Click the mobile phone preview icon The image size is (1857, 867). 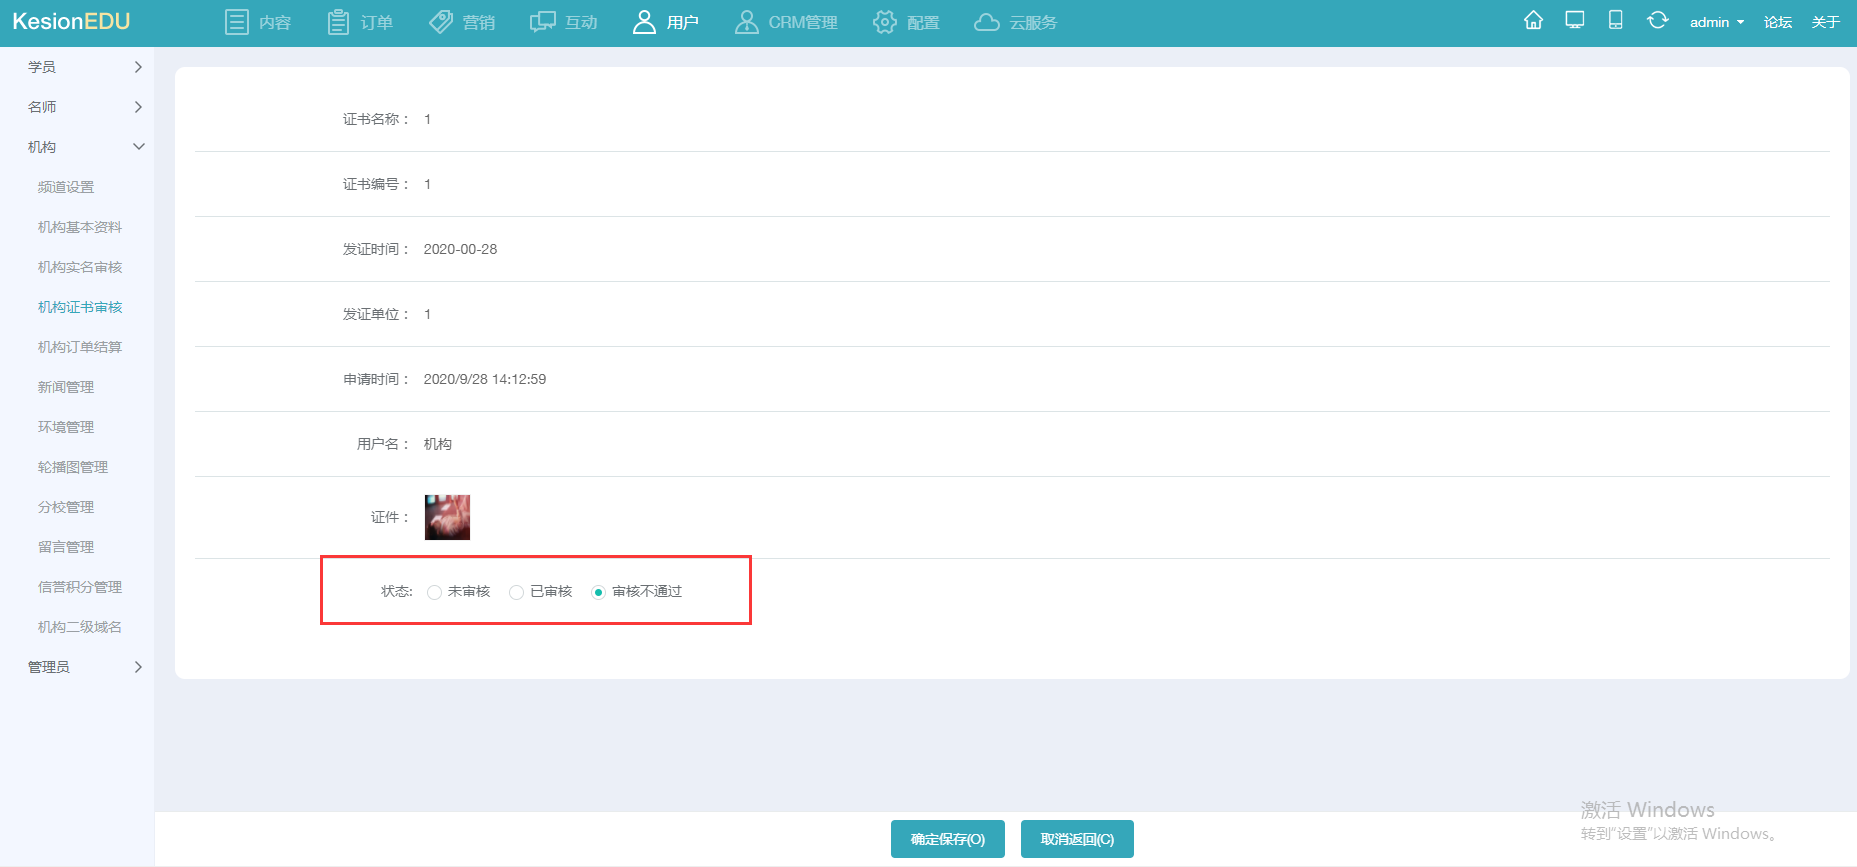1615,21
